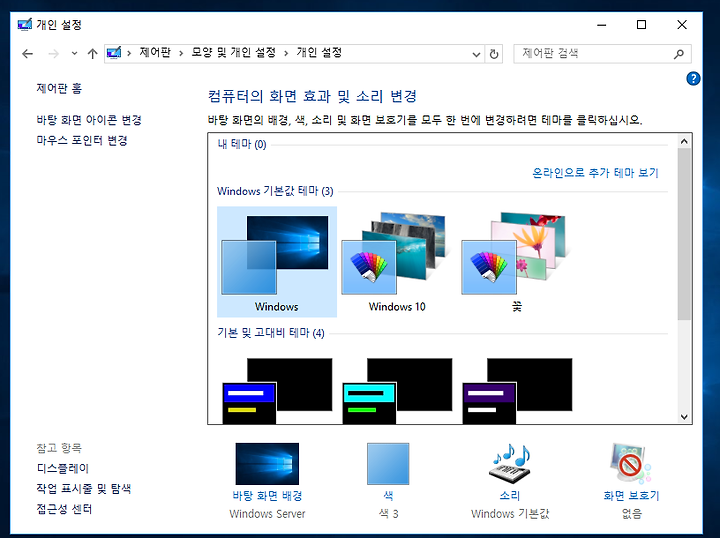The image size is (720, 538).
Task: Click the 내 테마 (0) group header
Action: 242,145
